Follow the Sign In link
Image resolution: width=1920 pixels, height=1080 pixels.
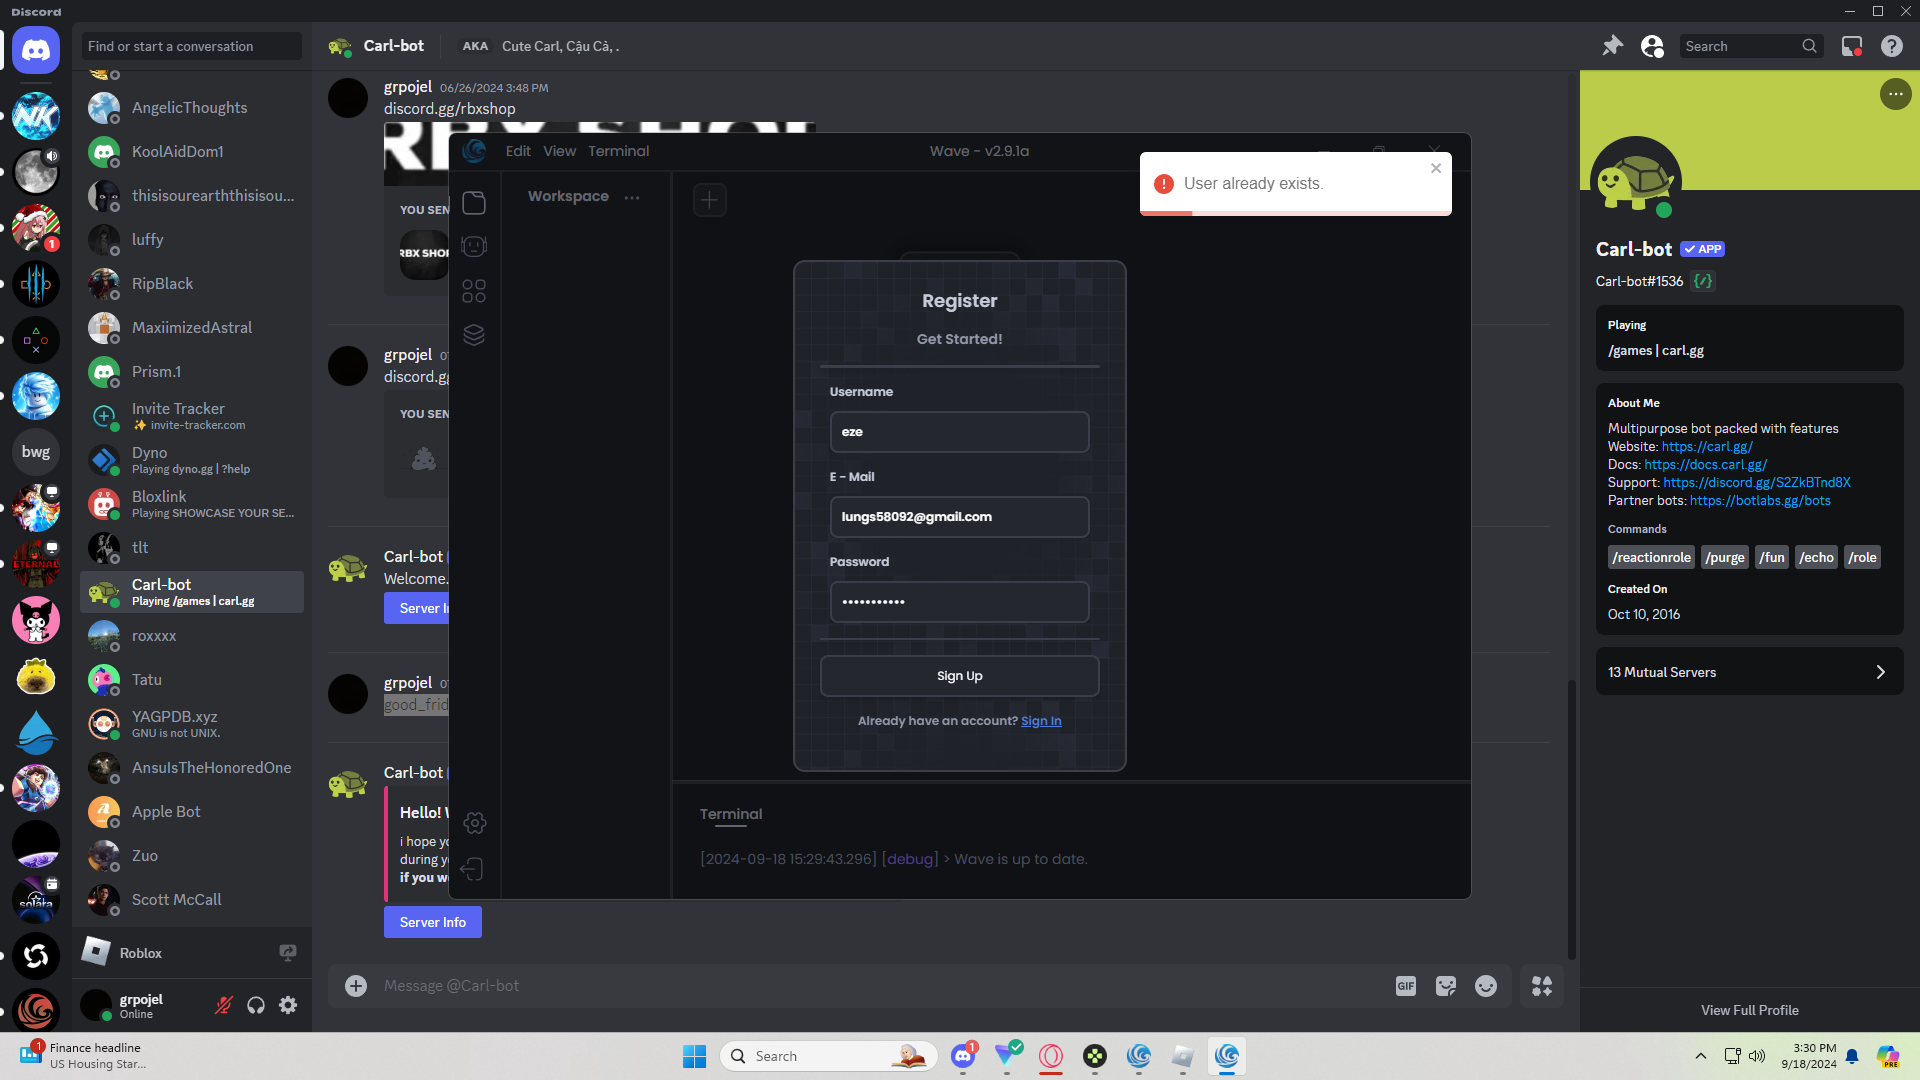1041,721
